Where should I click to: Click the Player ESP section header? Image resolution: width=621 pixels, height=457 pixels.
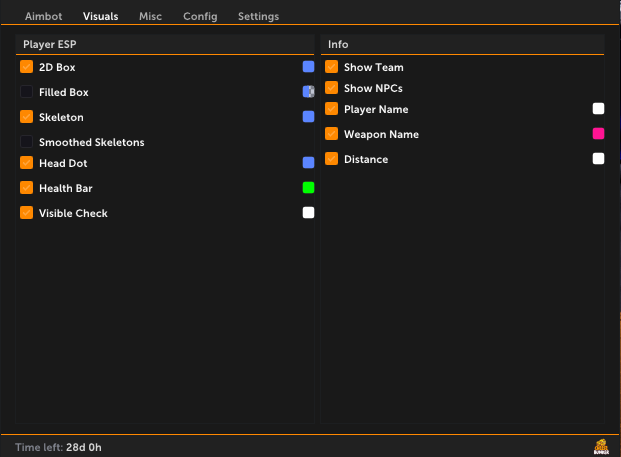[x=165, y=44]
